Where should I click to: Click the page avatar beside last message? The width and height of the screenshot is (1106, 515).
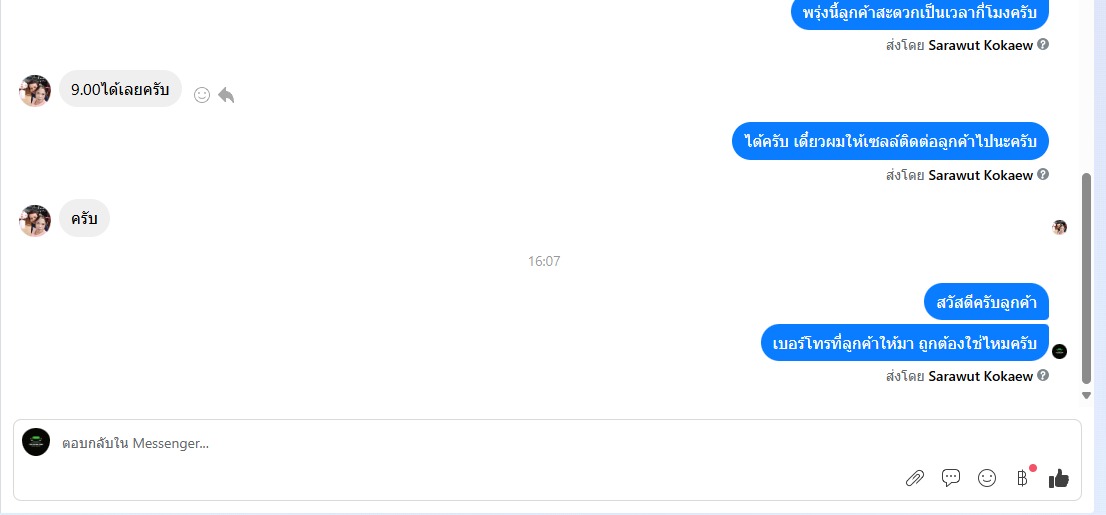tap(1059, 351)
